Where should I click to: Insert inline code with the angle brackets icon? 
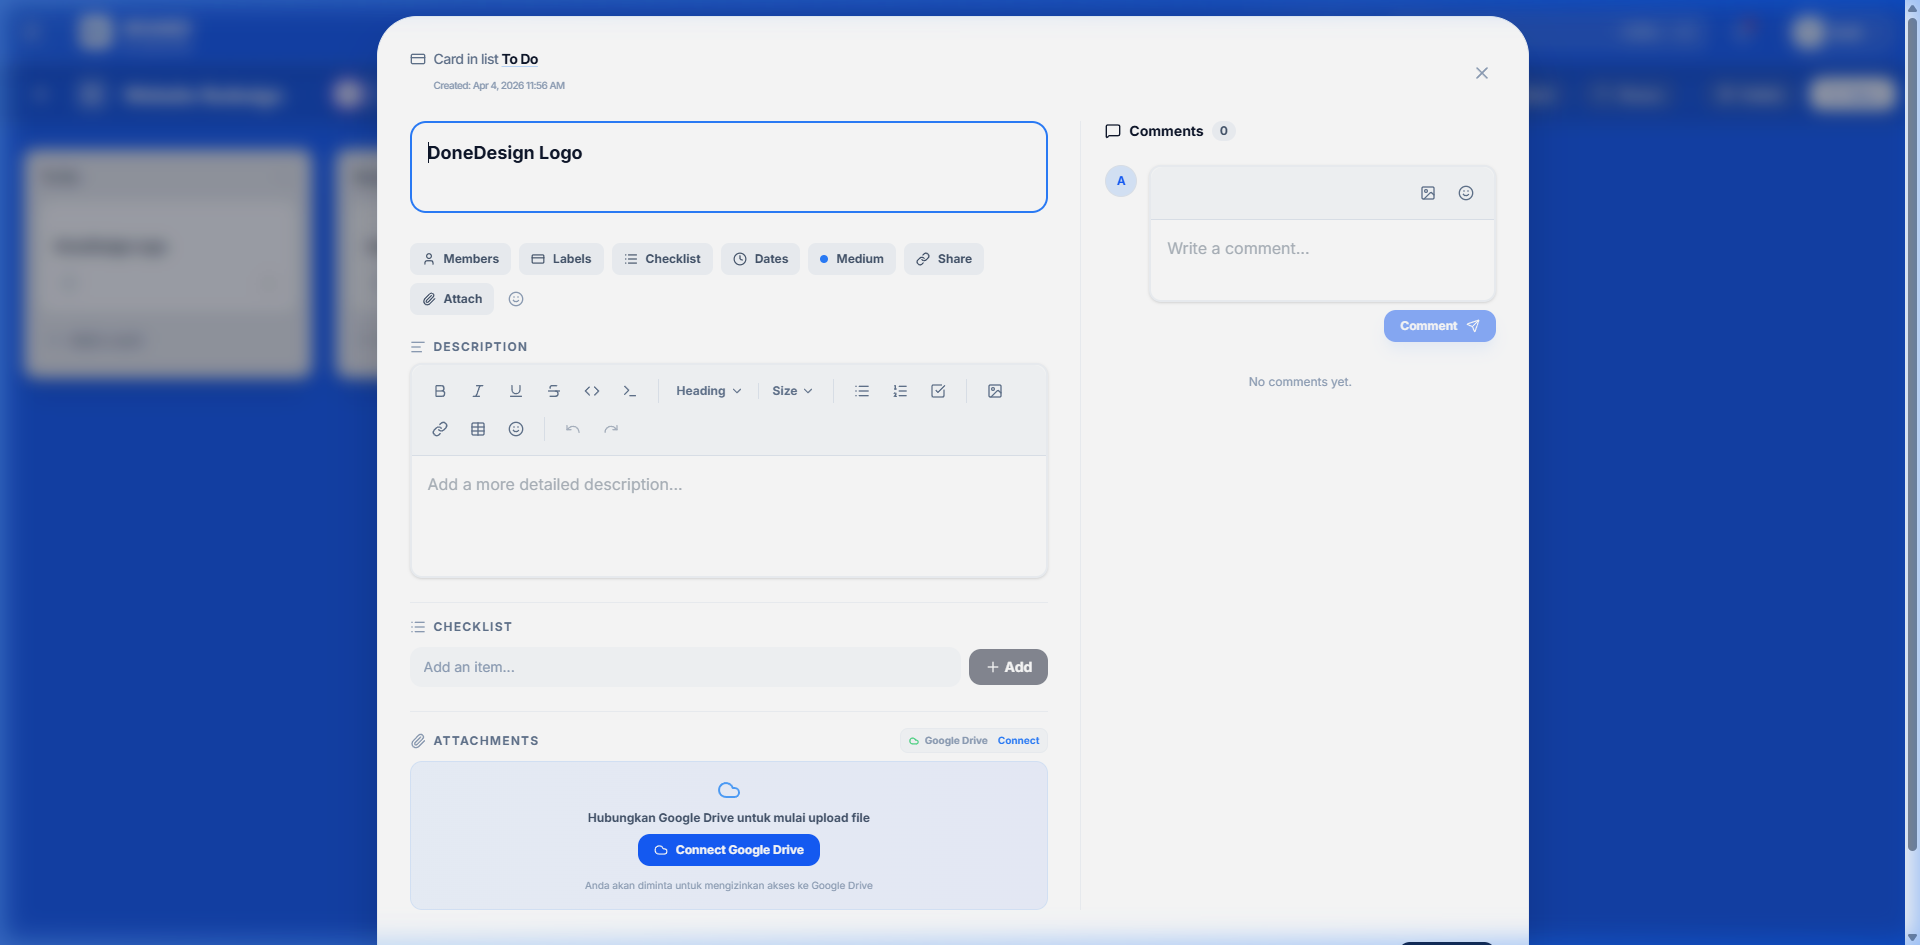pos(592,391)
